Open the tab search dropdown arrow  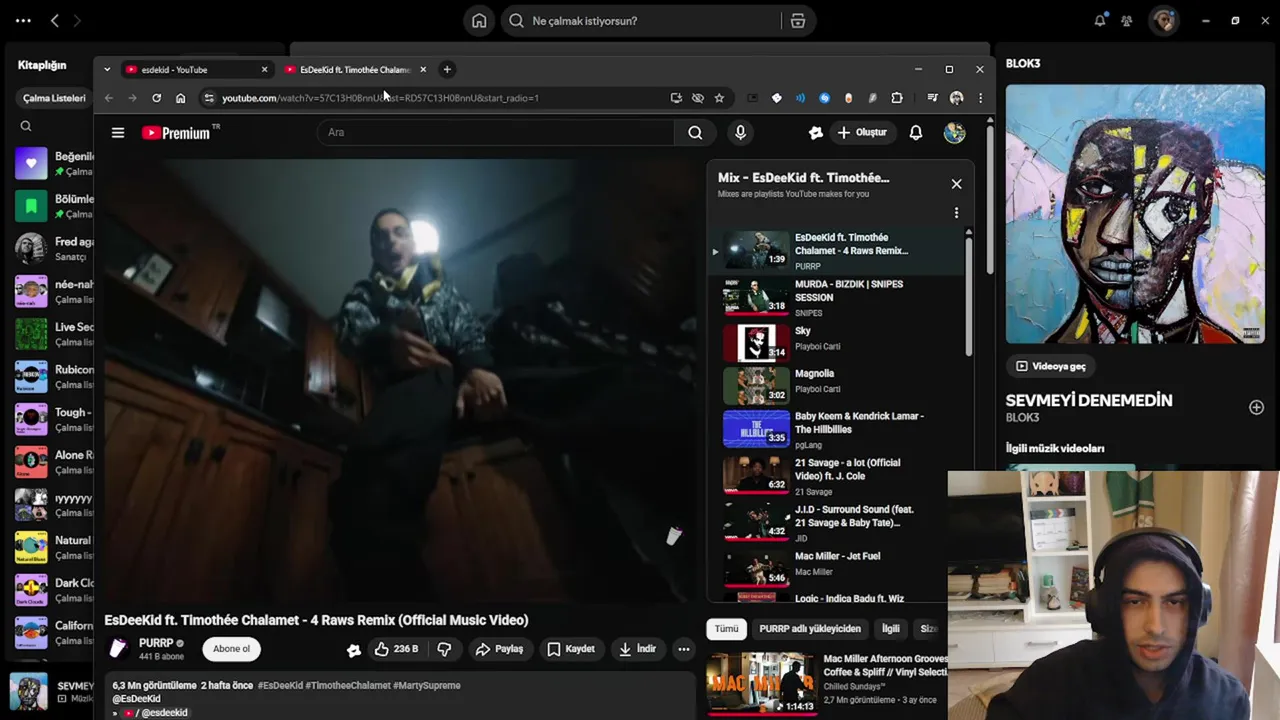pos(107,70)
